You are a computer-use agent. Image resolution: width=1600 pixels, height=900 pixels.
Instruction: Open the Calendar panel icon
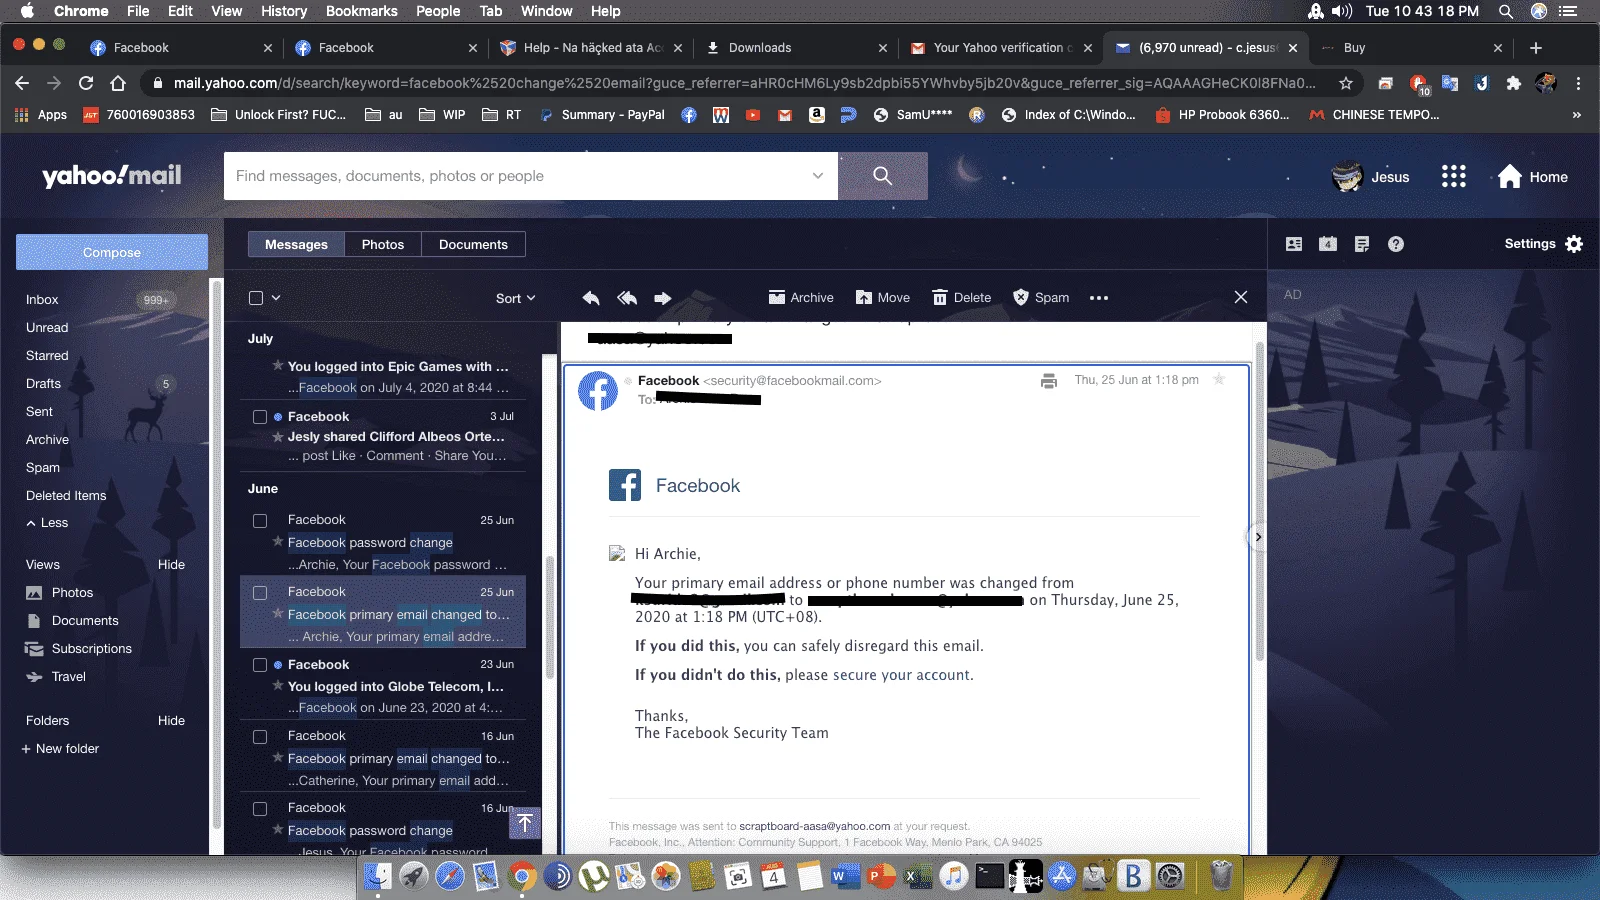(1328, 244)
